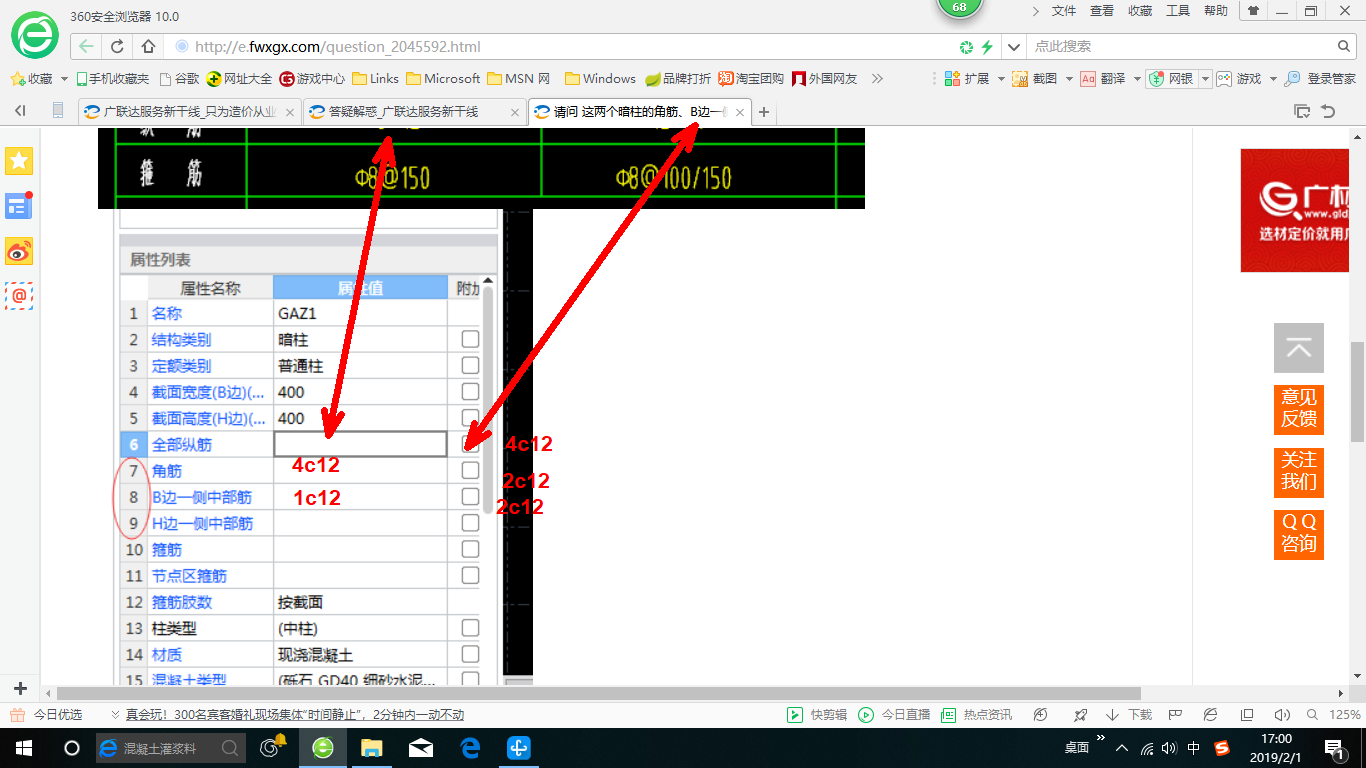Go back with the browser back arrow
This screenshot has width=1366, height=768.
tap(87, 46)
